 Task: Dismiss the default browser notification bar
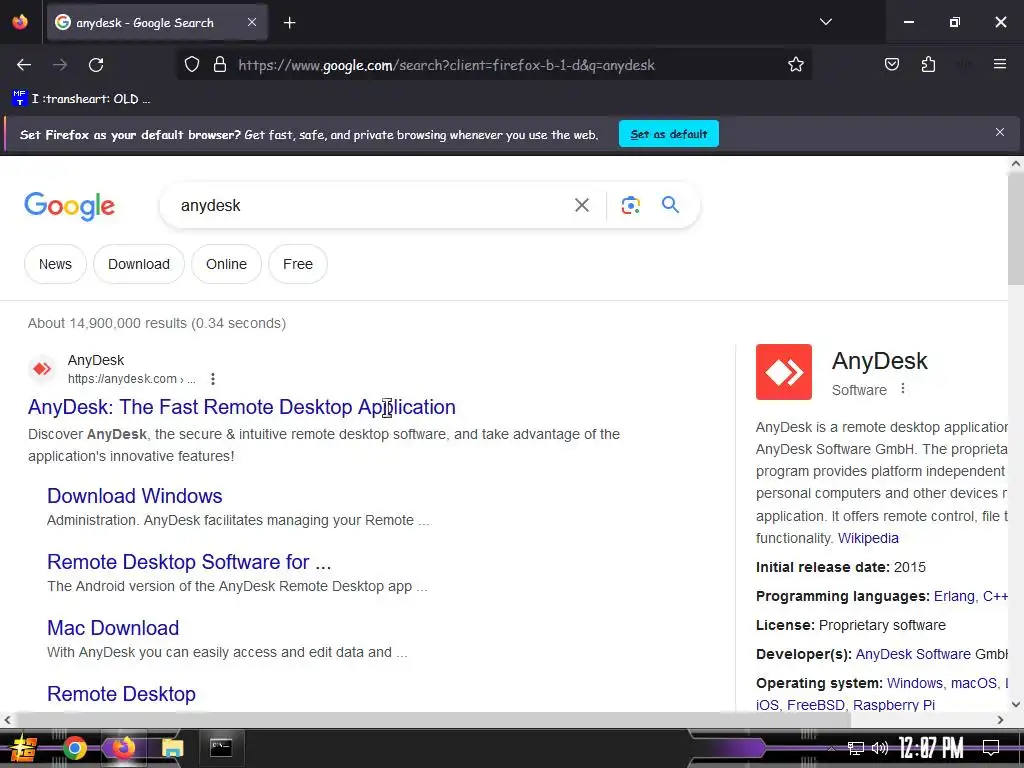point(999,132)
